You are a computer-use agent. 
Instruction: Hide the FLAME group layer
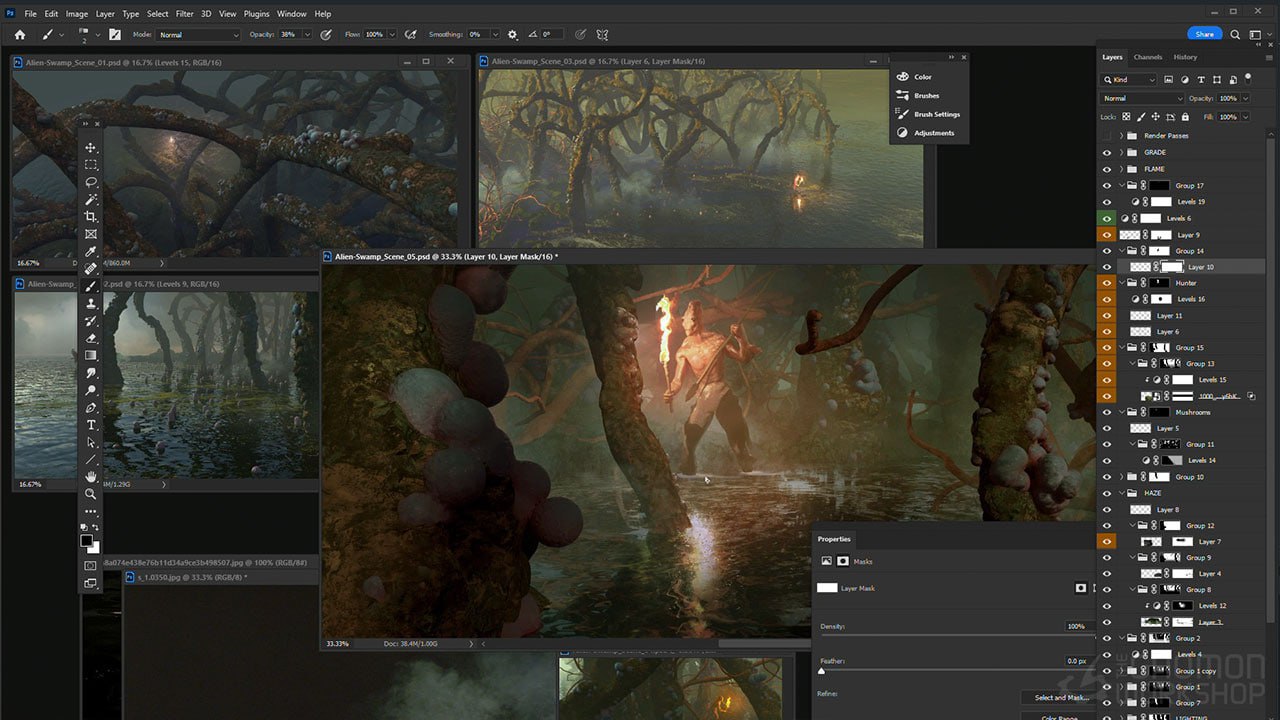pyautogui.click(x=1106, y=169)
